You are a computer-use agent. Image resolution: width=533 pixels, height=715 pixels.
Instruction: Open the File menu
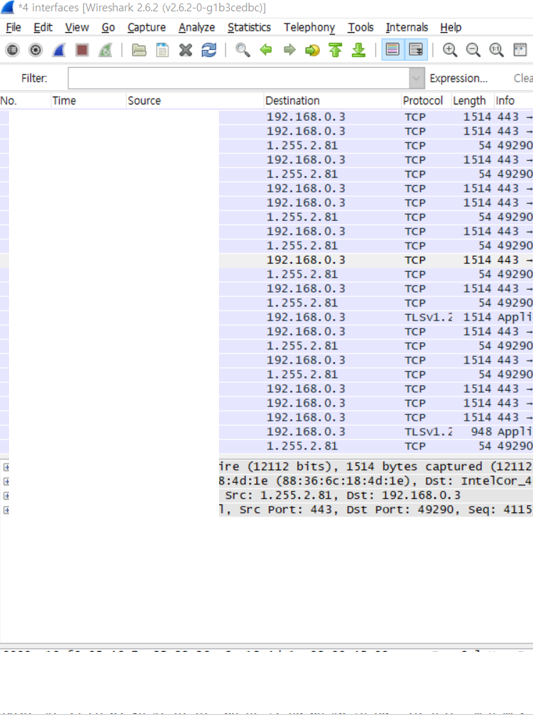point(13,27)
